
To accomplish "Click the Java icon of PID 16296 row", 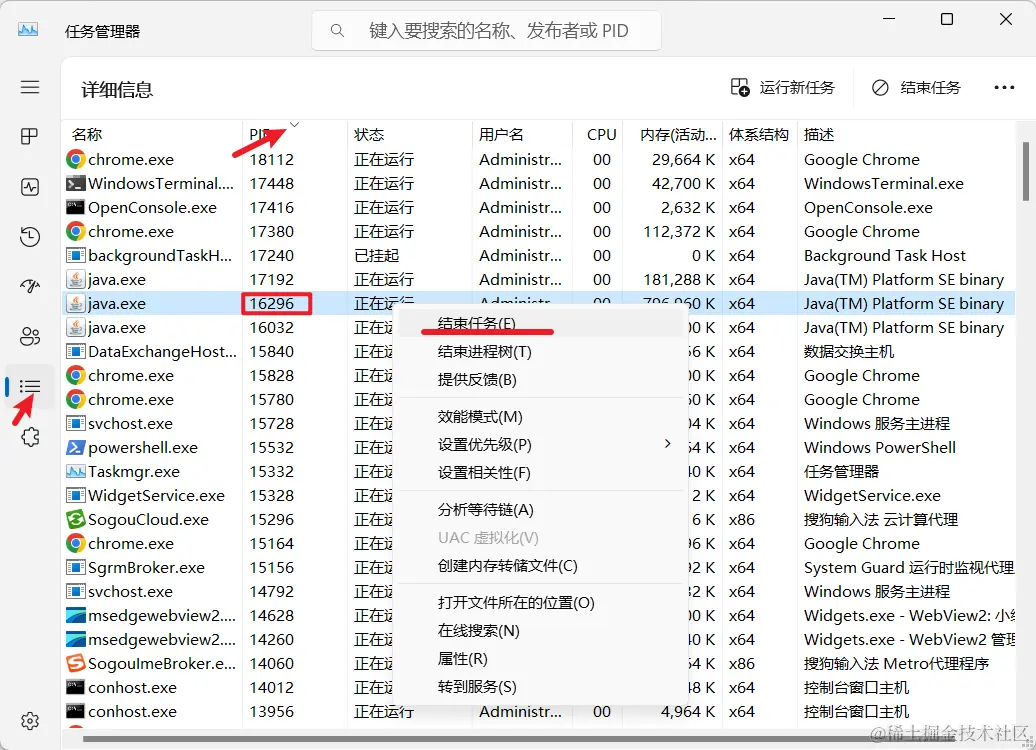I will [x=75, y=303].
